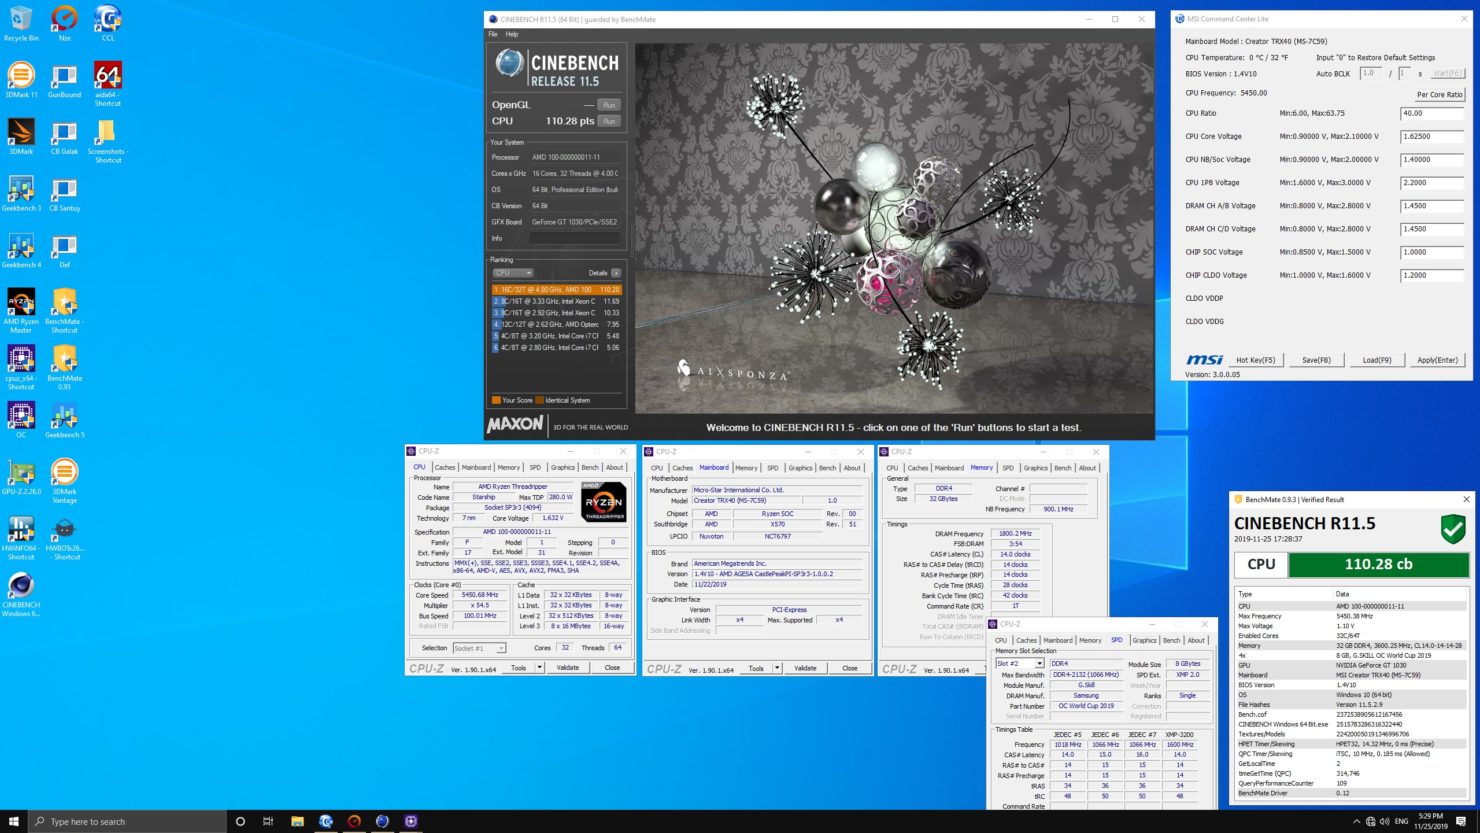Switch to the Bench tab in CPU-Z
Image resolution: width=1480 pixels, height=833 pixels.
tap(589, 467)
